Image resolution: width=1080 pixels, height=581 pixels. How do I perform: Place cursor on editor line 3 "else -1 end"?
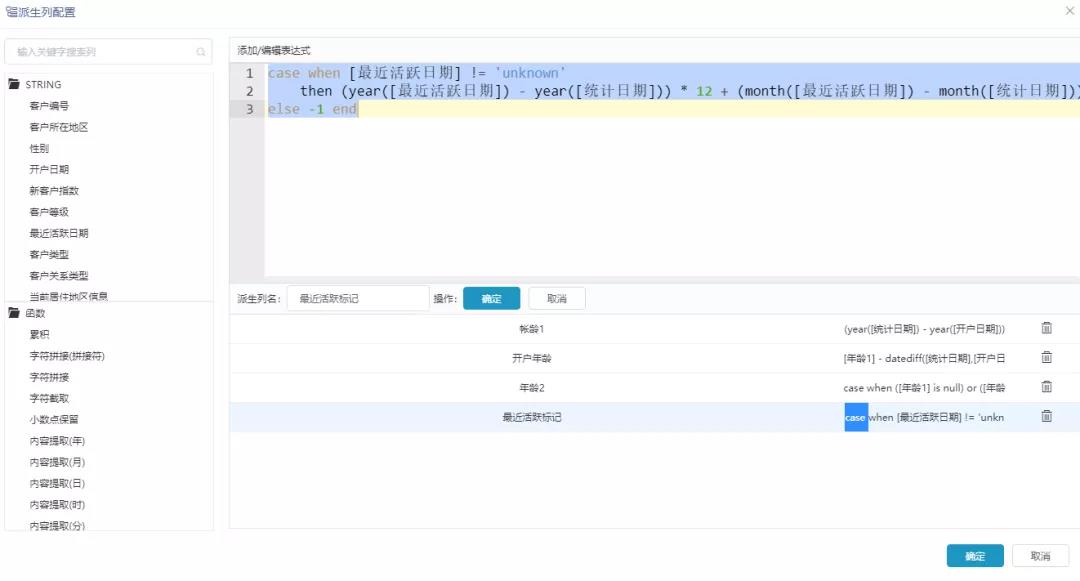point(312,109)
